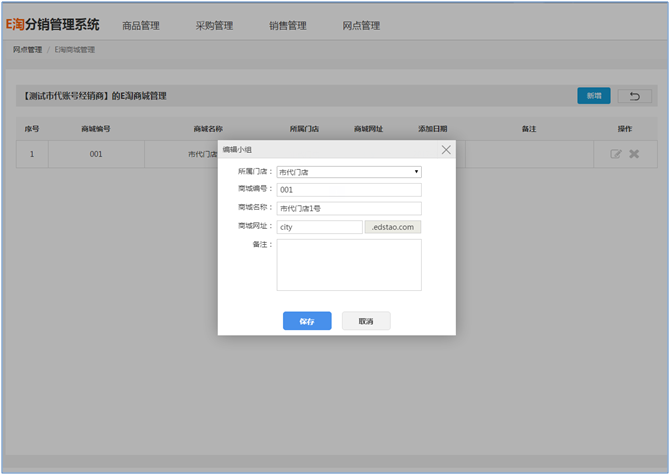
Task: Cancel editing with 取消 button
Action: point(366,321)
